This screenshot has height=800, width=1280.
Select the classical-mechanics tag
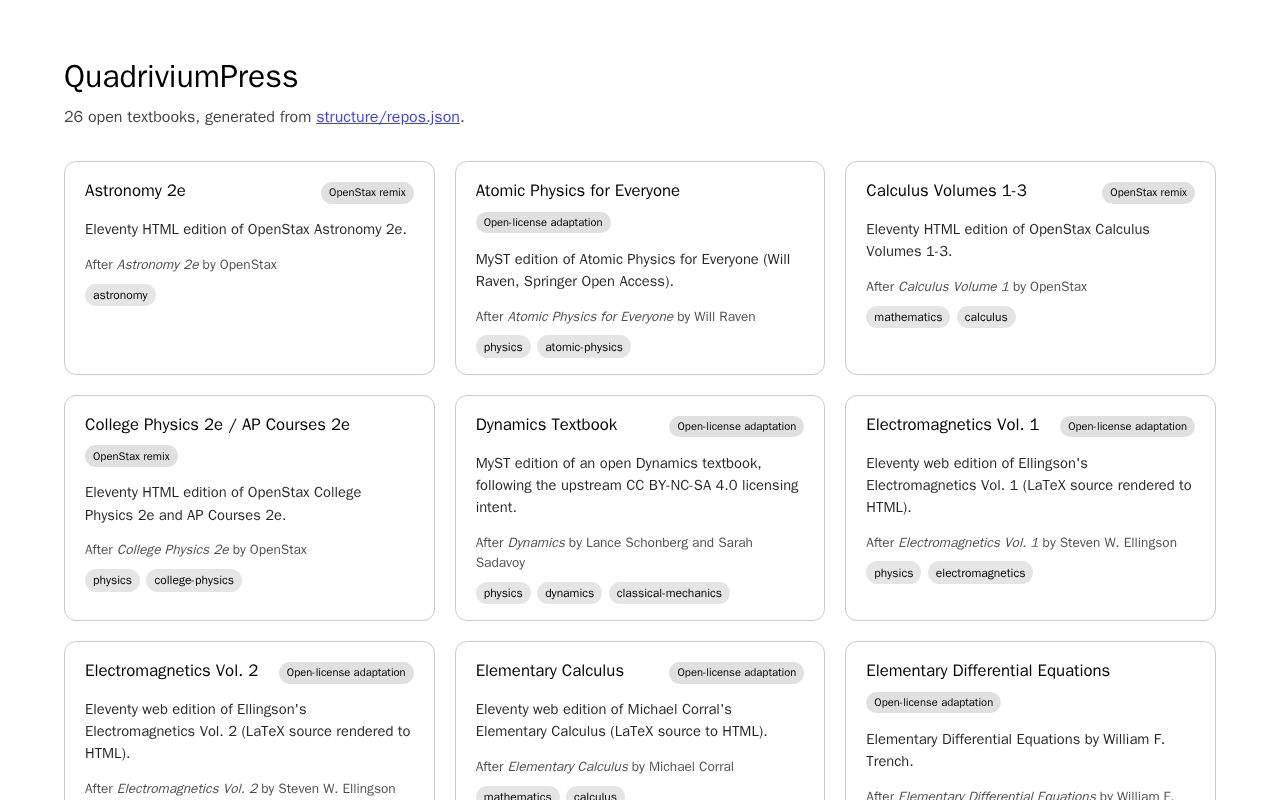coord(669,594)
